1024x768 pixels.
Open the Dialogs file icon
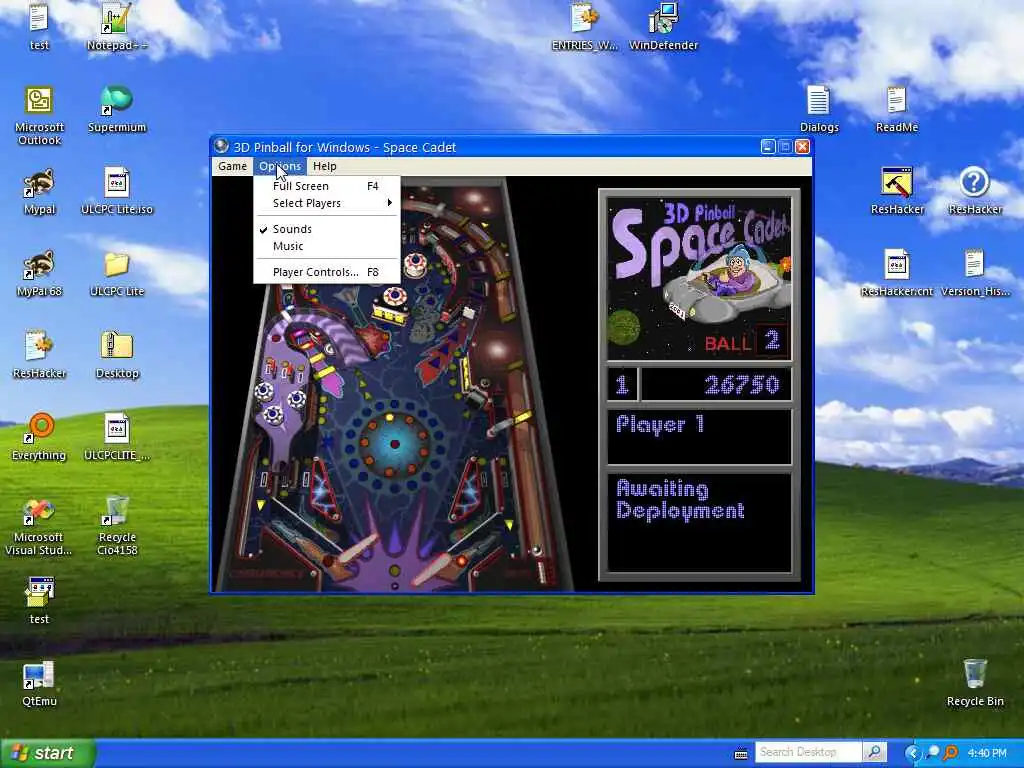click(x=819, y=108)
